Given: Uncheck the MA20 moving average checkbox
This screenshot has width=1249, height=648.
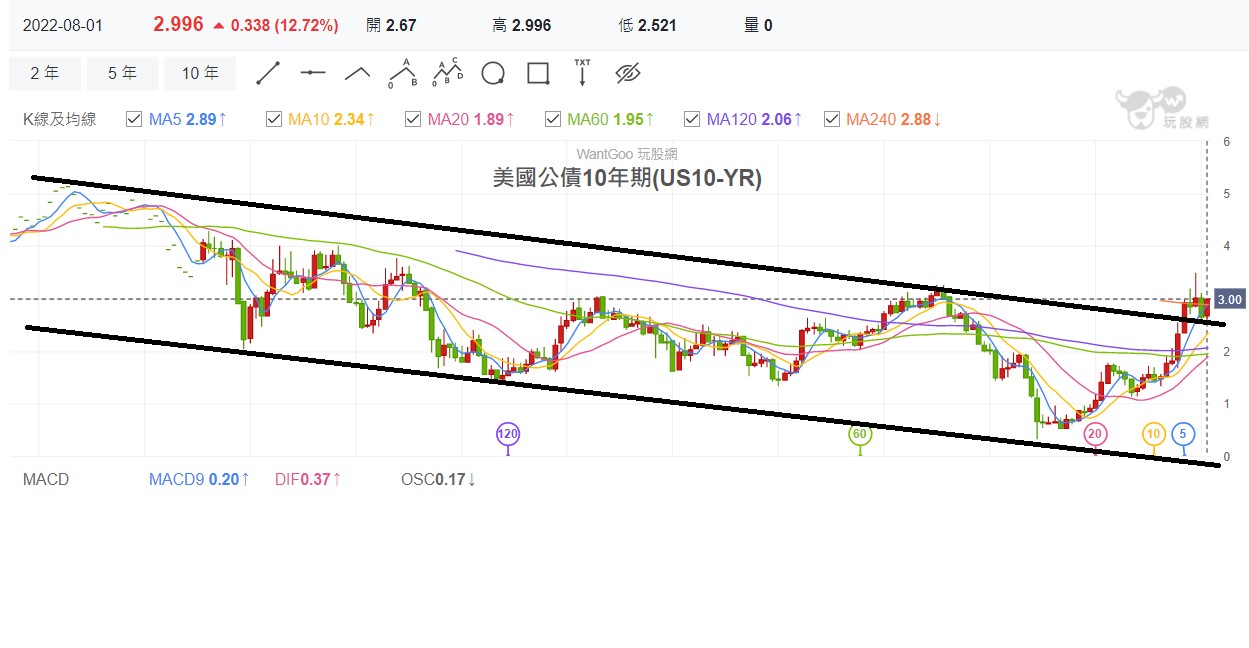Looking at the screenshot, I should click(x=413, y=119).
